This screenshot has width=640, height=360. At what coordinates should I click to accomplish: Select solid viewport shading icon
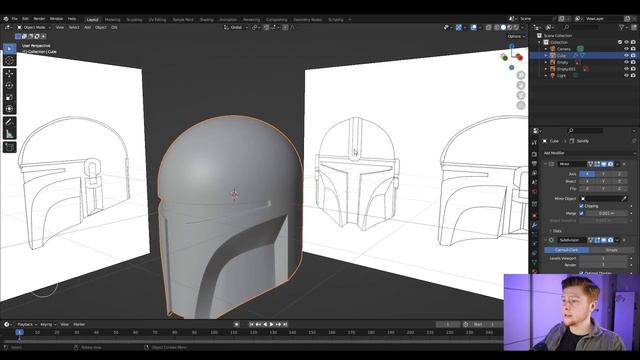pos(503,27)
